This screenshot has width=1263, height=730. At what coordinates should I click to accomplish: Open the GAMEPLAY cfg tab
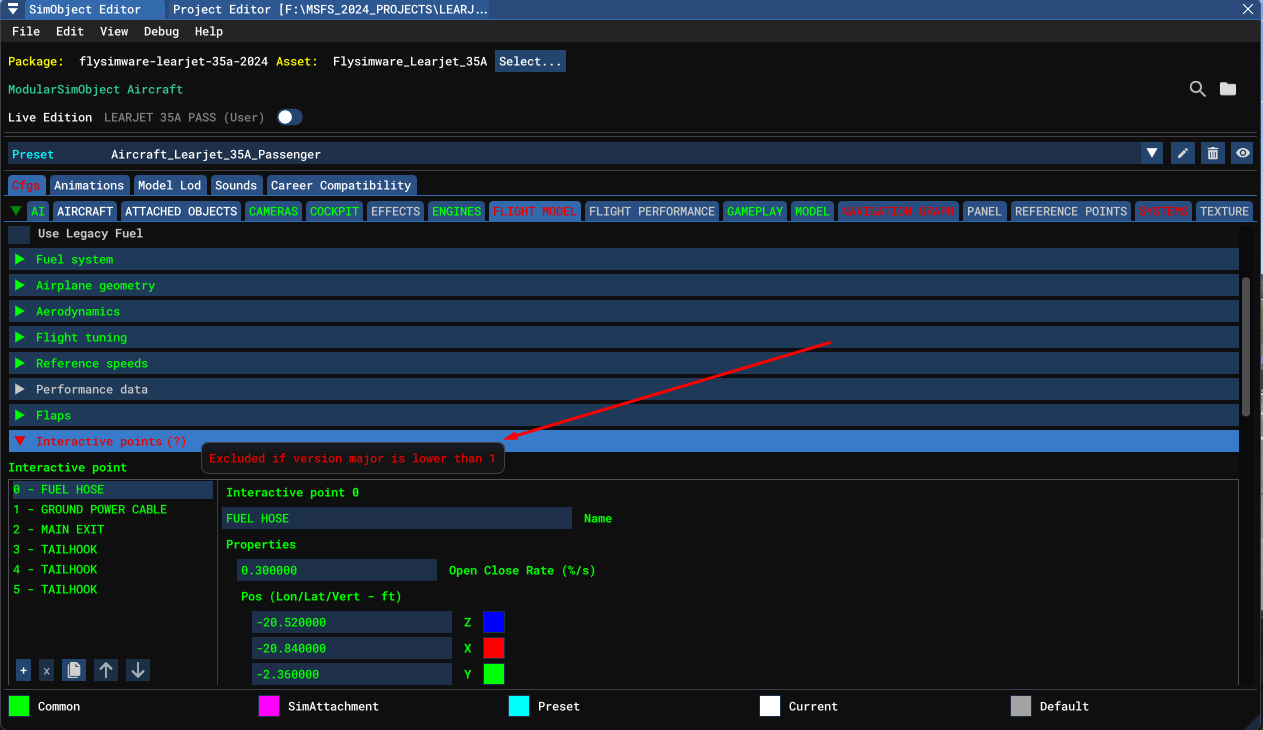click(x=755, y=211)
